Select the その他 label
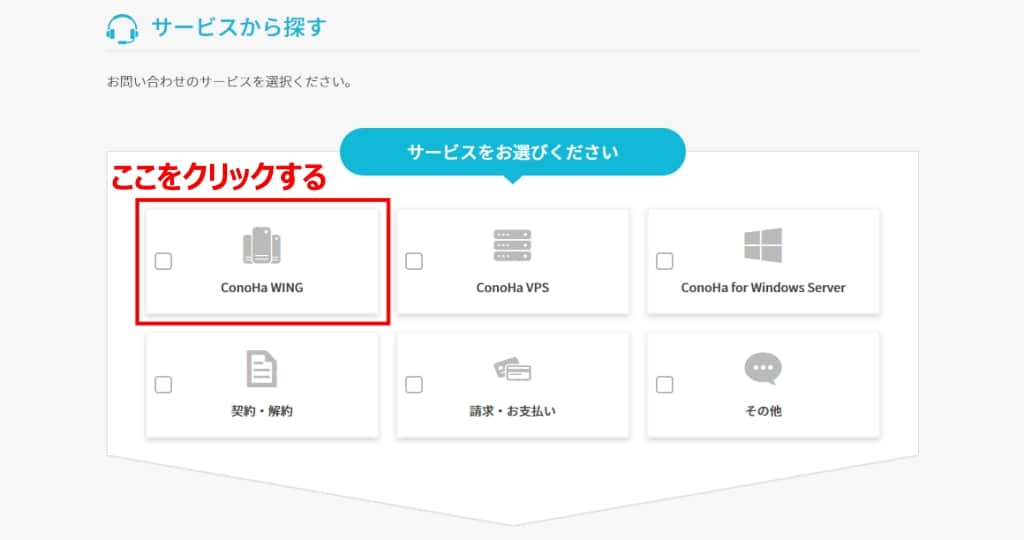Viewport: 1024px width, 540px height. (x=763, y=411)
